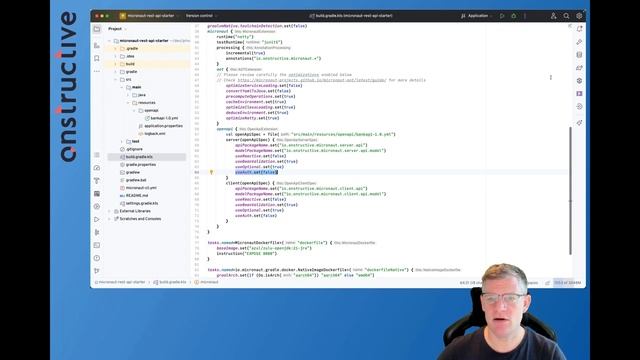This screenshot has width=640, height=360.
Task: Open the Git tool window at strip bottom
Action: pos(97,271)
